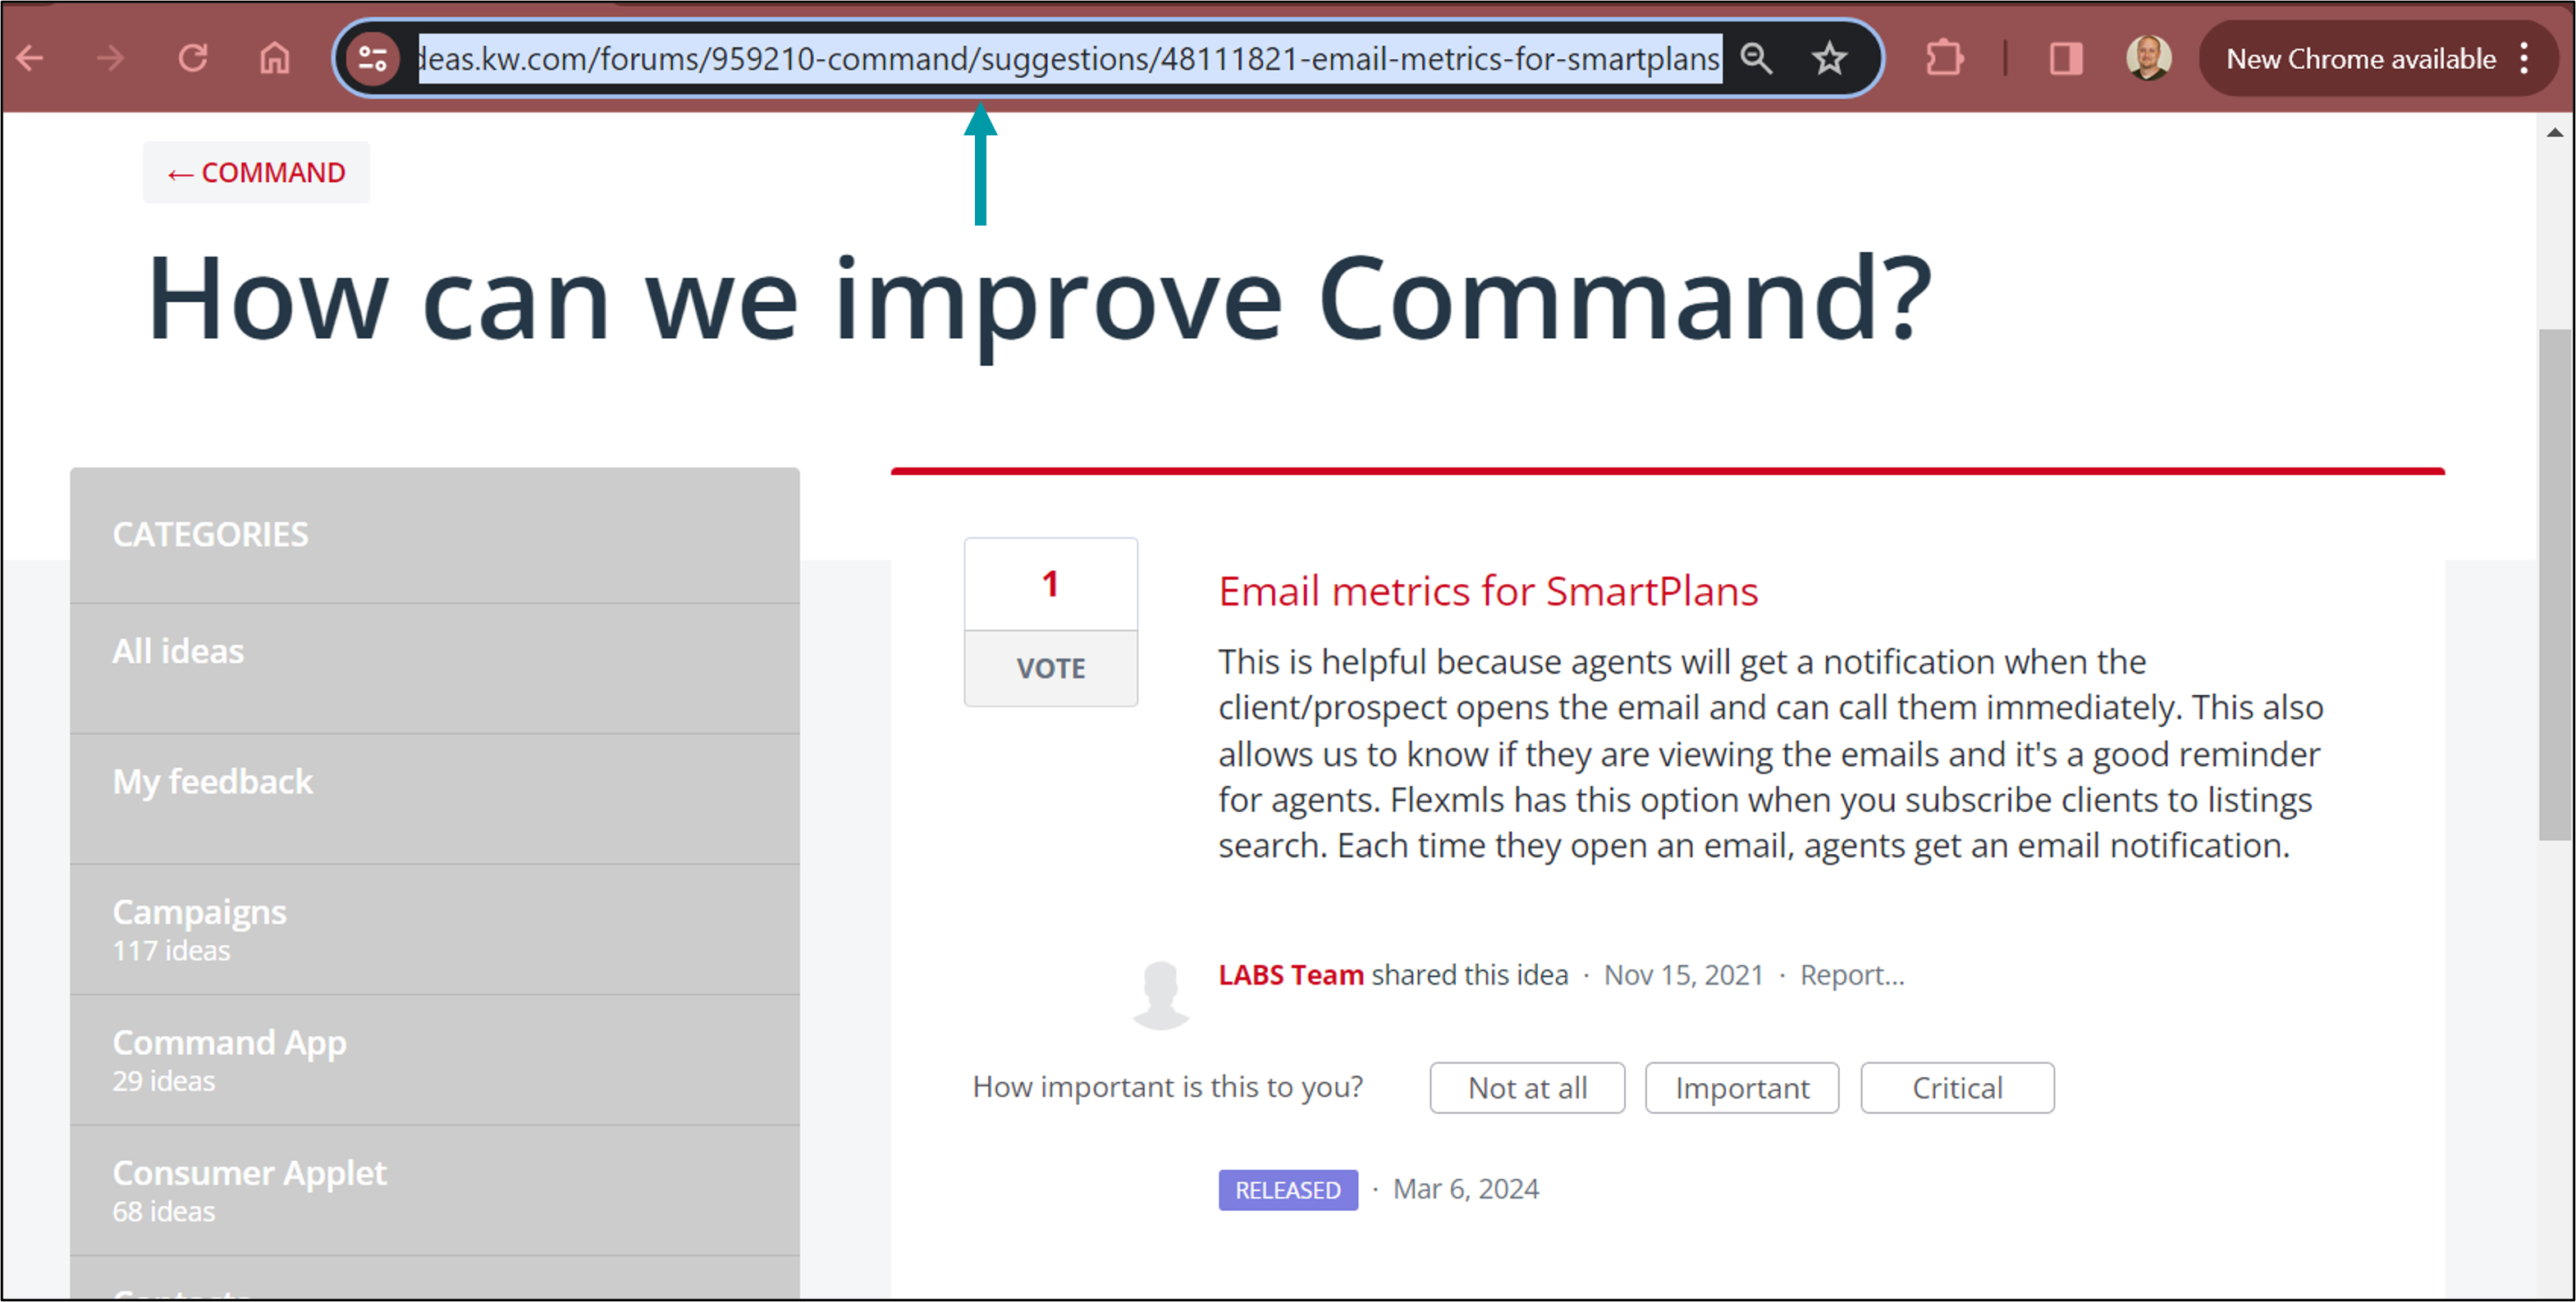
Task: Go back via the COMMAND link
Action: click(256, 172)
